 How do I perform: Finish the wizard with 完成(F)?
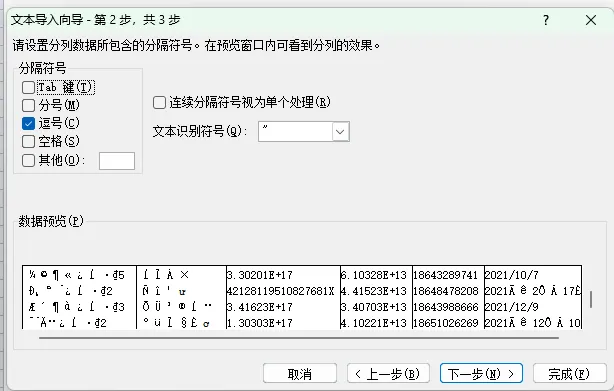[x=570, y=373]
